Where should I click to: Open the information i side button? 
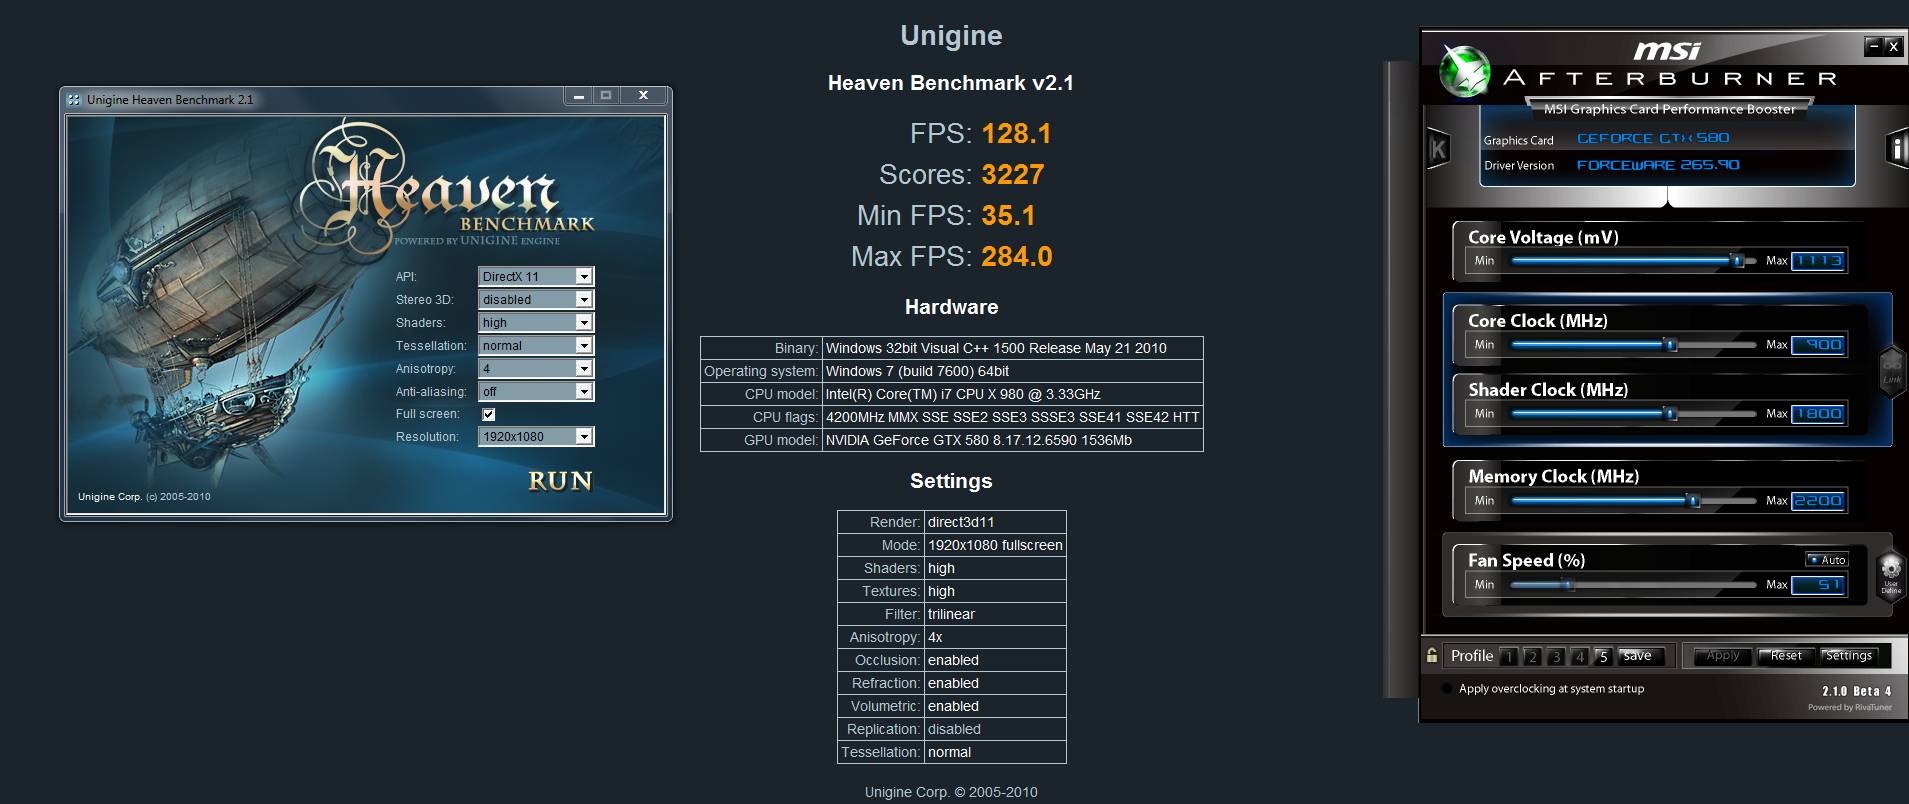coord(1897,149)
